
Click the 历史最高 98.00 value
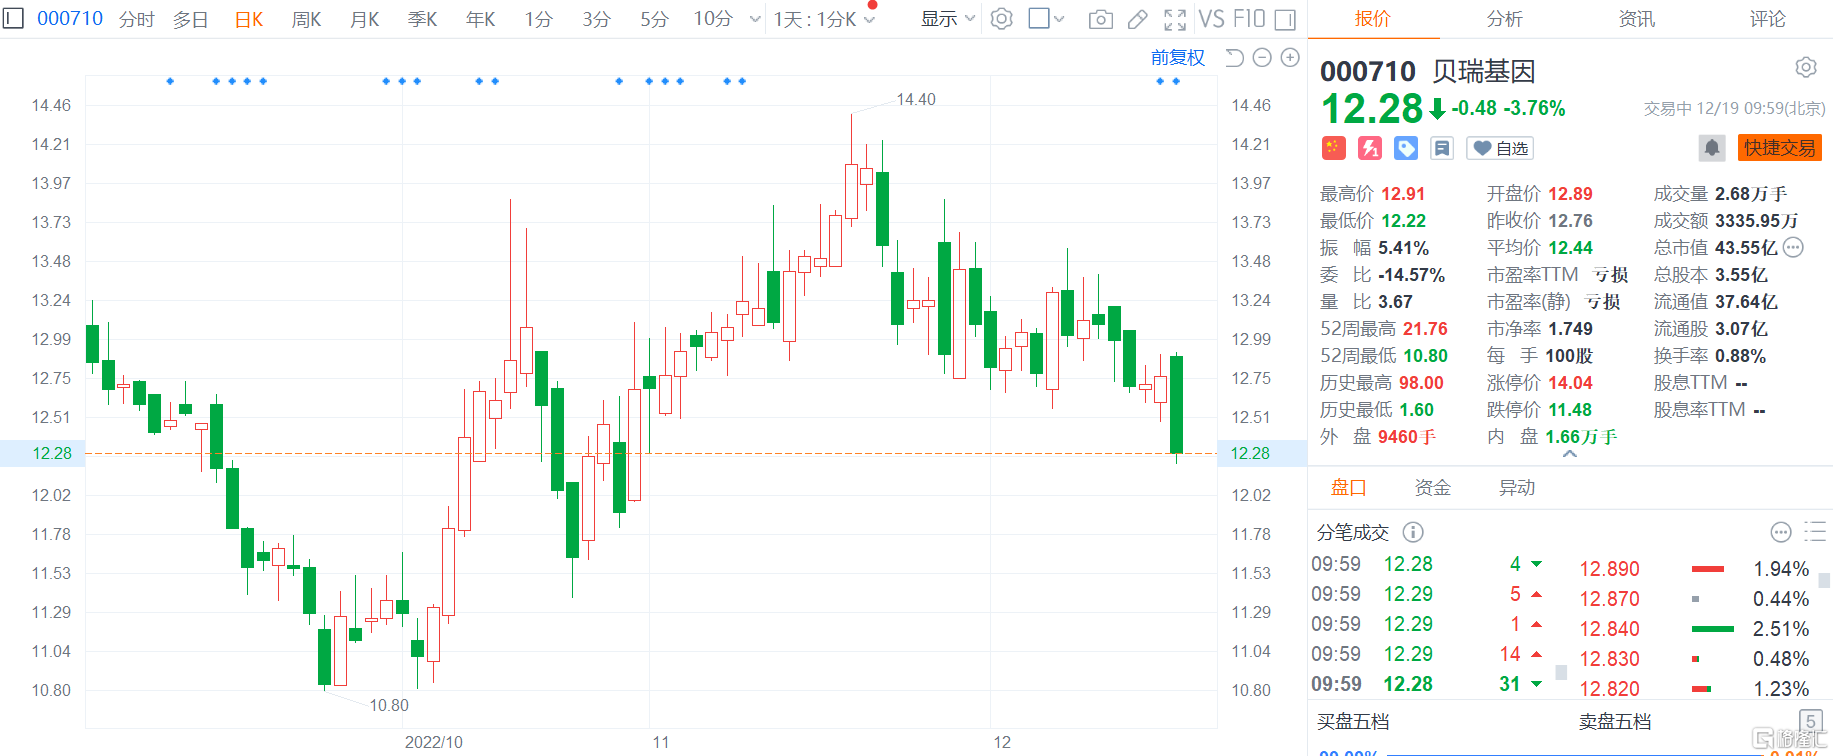click(x=1421, y=383)
